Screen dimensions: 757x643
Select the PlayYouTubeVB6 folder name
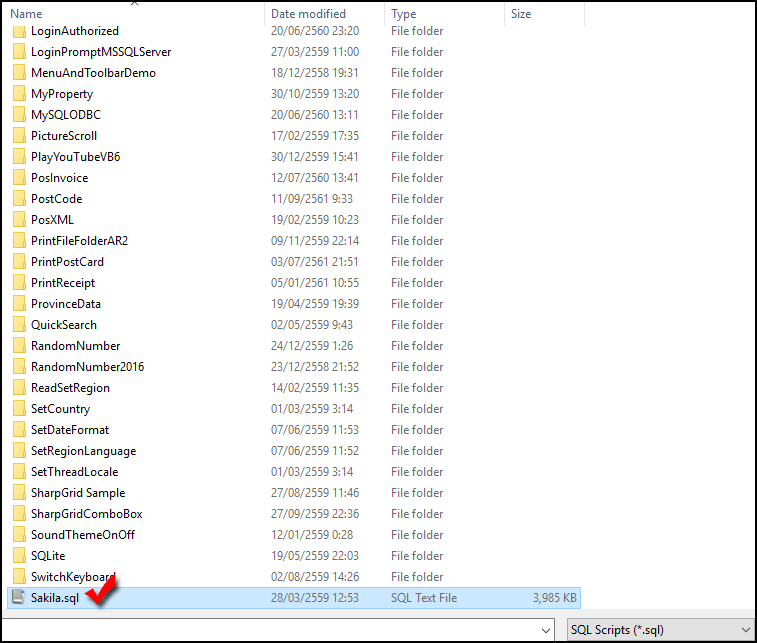75,157
